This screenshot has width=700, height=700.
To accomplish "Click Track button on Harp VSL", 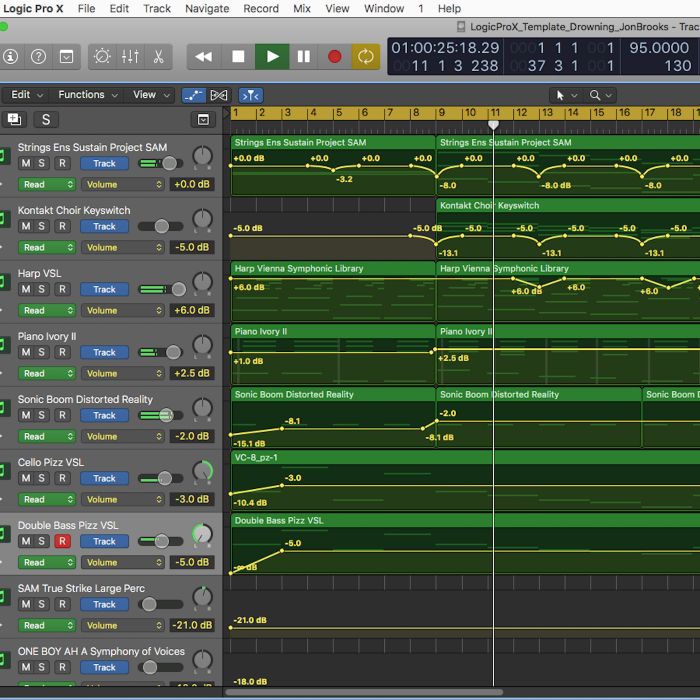I will pos(104,289).
